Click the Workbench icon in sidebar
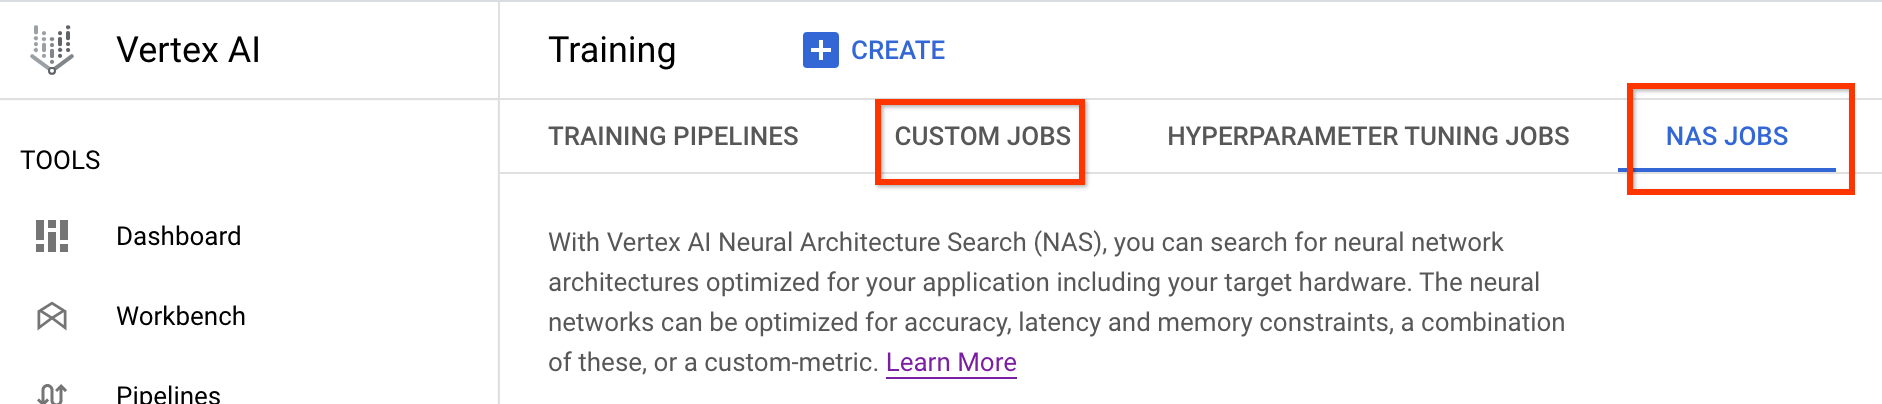Viewport: 1882px width, 404px height. [x=52, y=316]
